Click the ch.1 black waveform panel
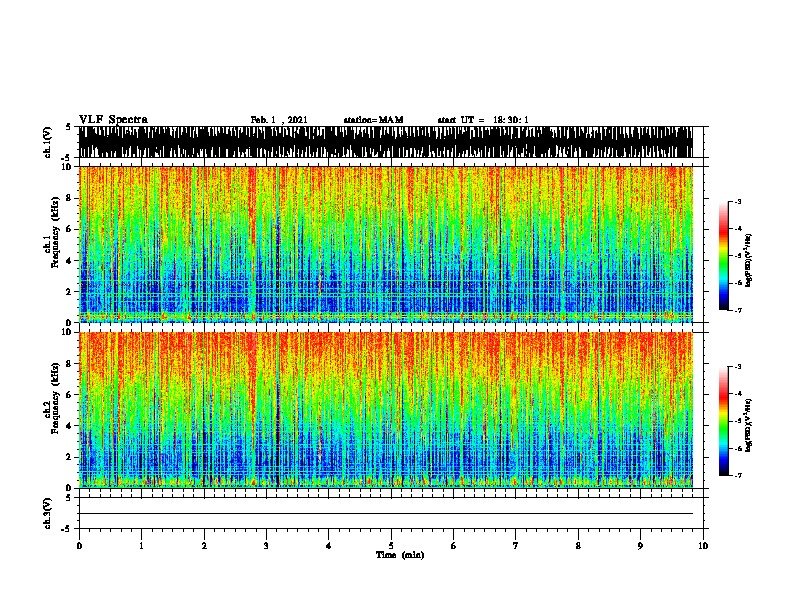The image size is (792, 612). (x=386, y=142)
